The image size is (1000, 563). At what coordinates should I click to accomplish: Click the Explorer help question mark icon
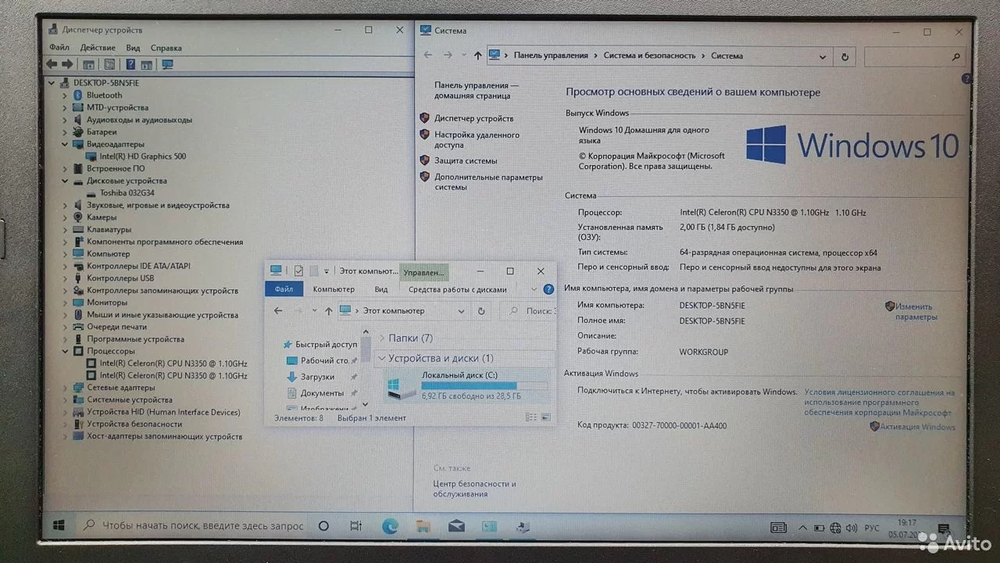pyautogui.click(x=548, y=289)
